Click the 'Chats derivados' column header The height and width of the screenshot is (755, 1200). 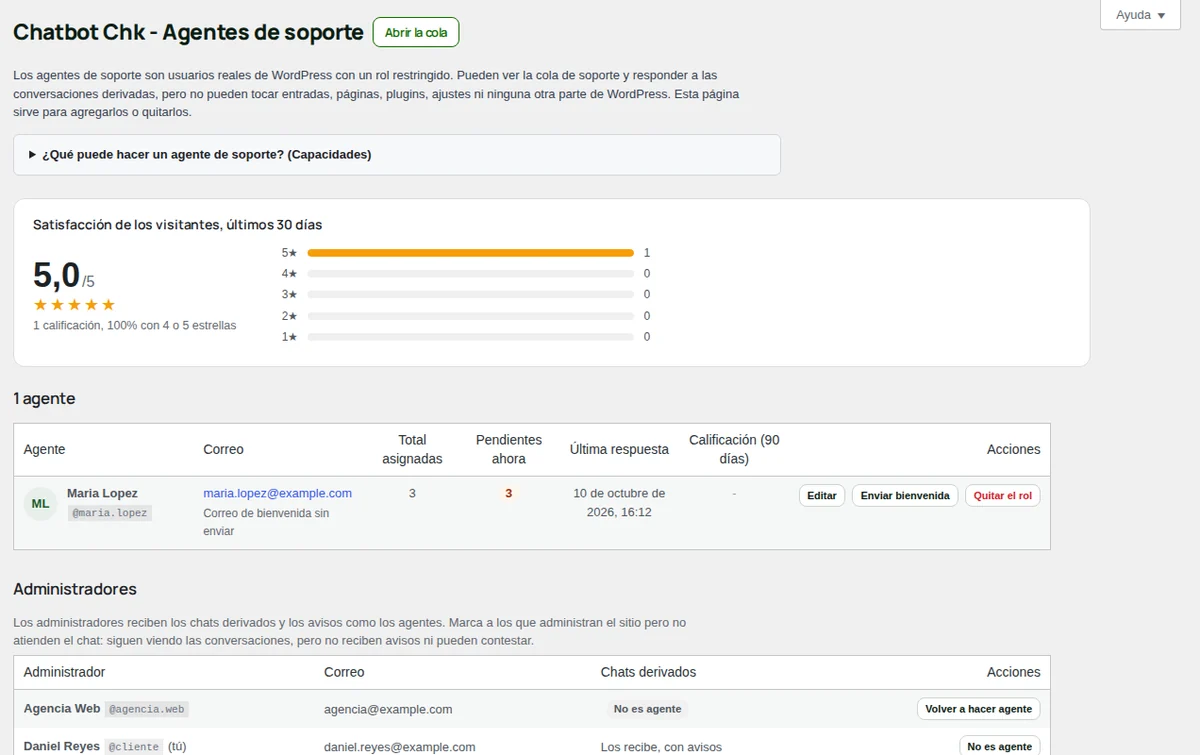[648, 672]
